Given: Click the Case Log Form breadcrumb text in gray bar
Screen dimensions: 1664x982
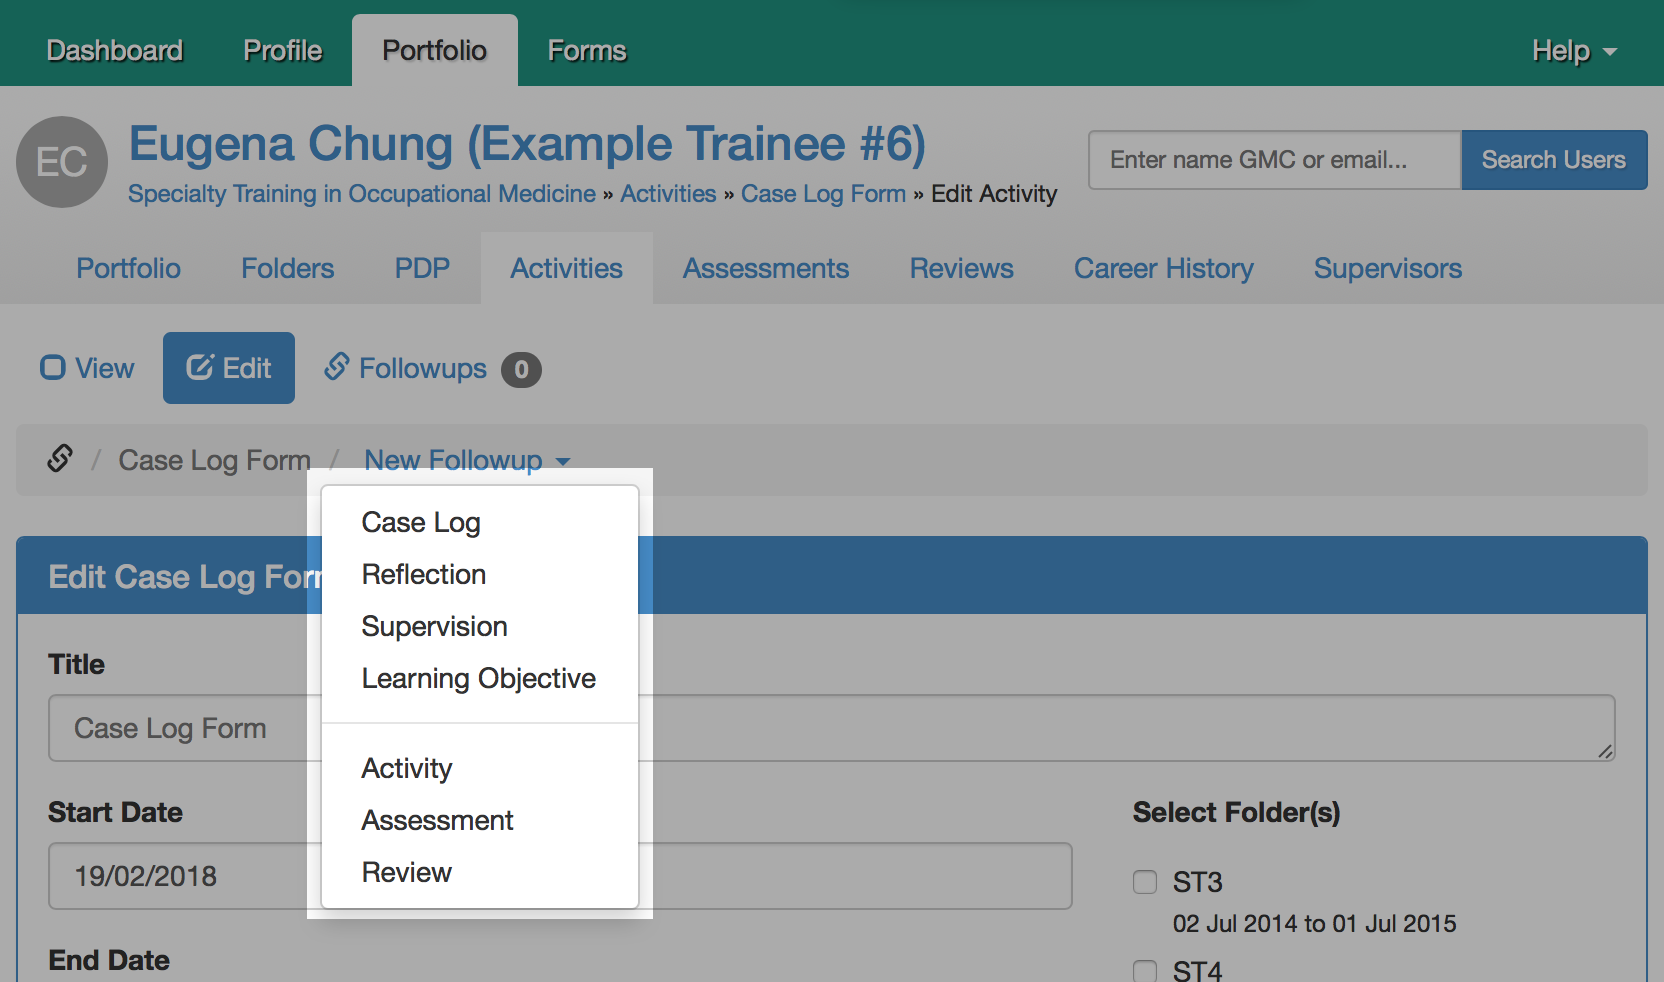Looking at the screenshot, I should coord(214,460).
